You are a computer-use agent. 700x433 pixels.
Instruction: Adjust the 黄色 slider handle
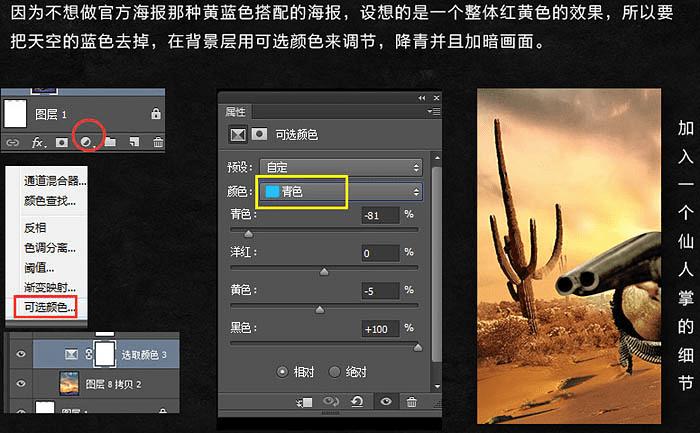[320, 309]
